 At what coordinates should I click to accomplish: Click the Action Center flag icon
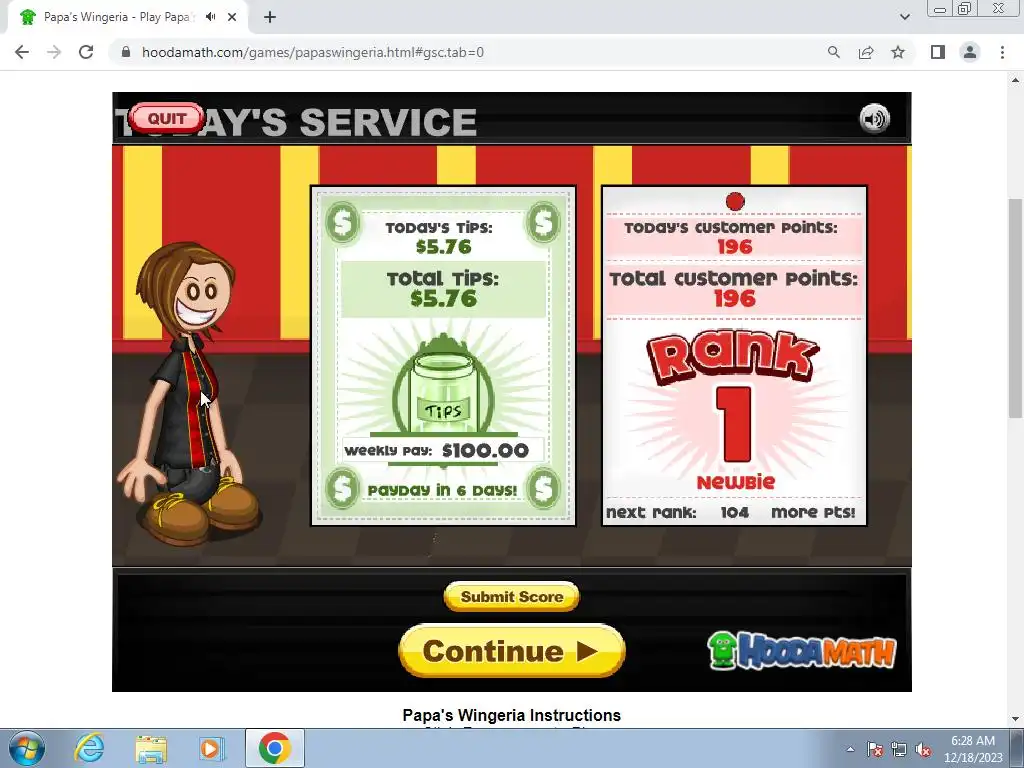coord(875,749)
